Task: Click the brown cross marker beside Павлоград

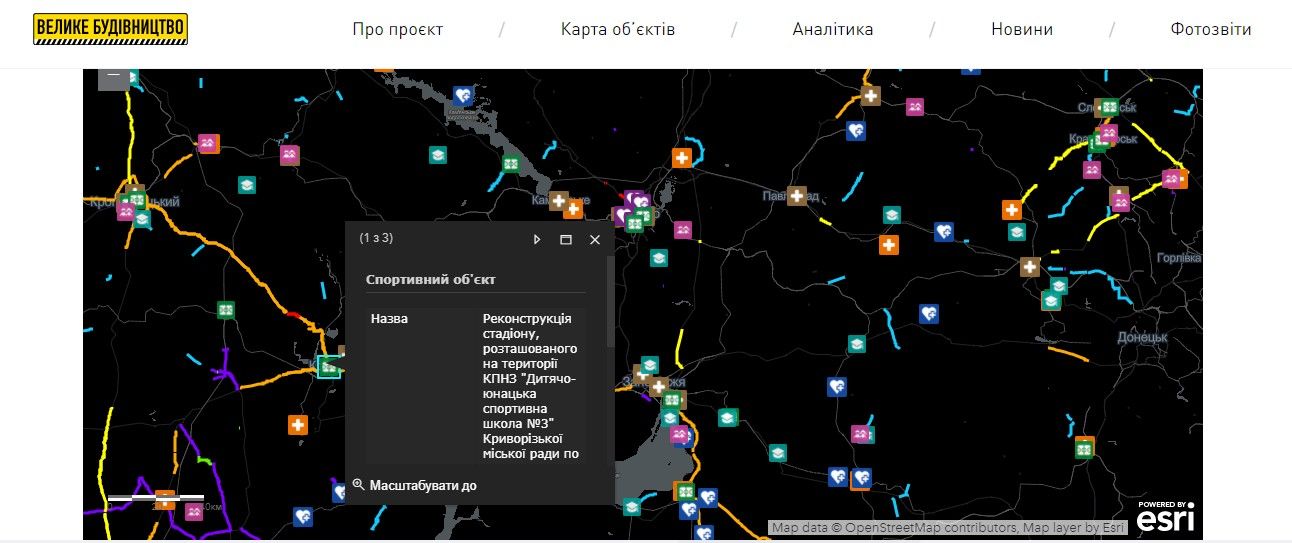Action: 796,196
